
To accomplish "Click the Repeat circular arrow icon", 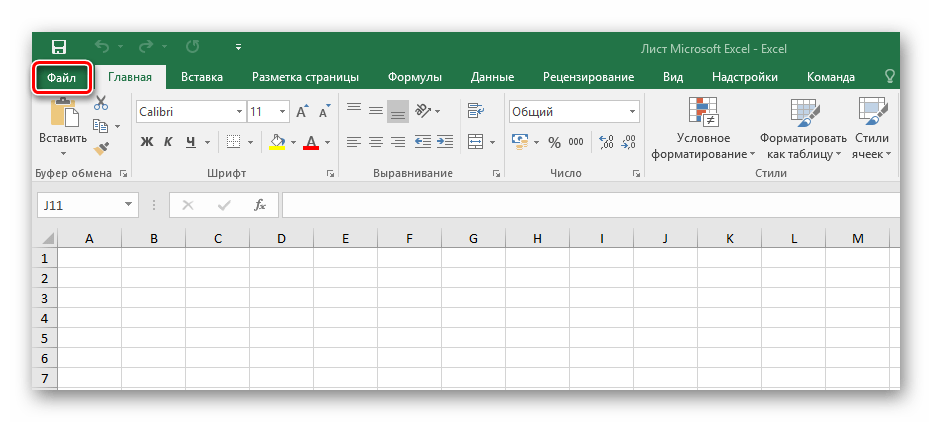I will [192, 47].
